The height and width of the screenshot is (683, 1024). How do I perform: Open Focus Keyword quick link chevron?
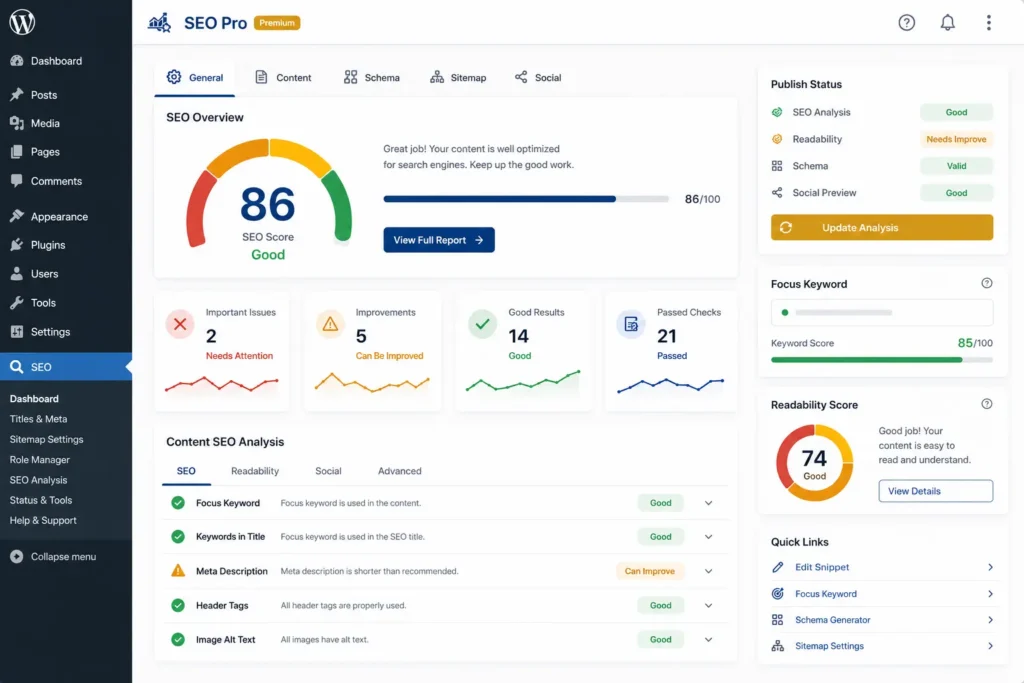(991, 594)
